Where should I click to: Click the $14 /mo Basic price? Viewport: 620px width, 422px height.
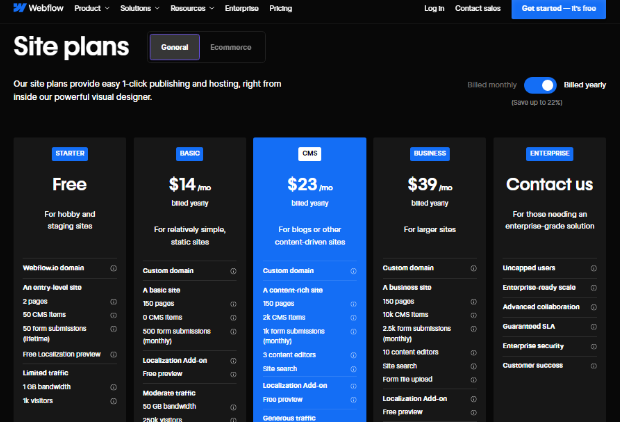click(x=190, y=184)
